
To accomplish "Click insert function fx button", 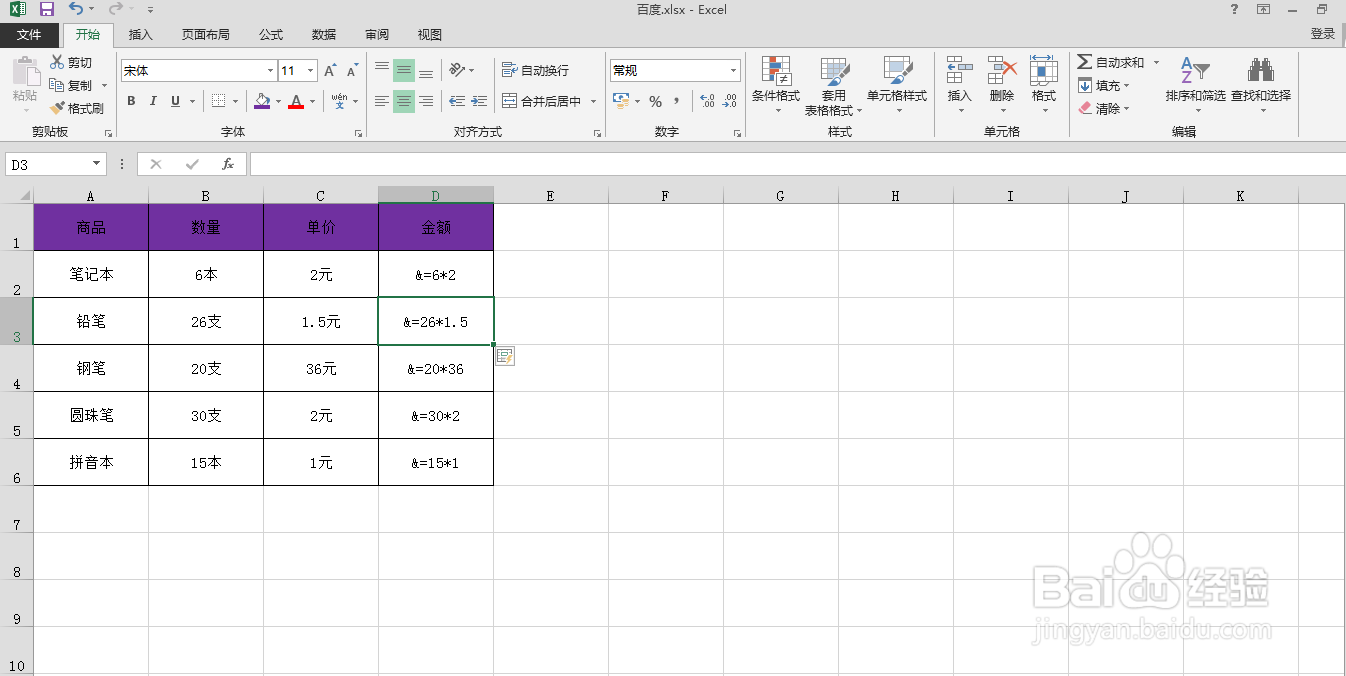I will [x=228, y=164].
